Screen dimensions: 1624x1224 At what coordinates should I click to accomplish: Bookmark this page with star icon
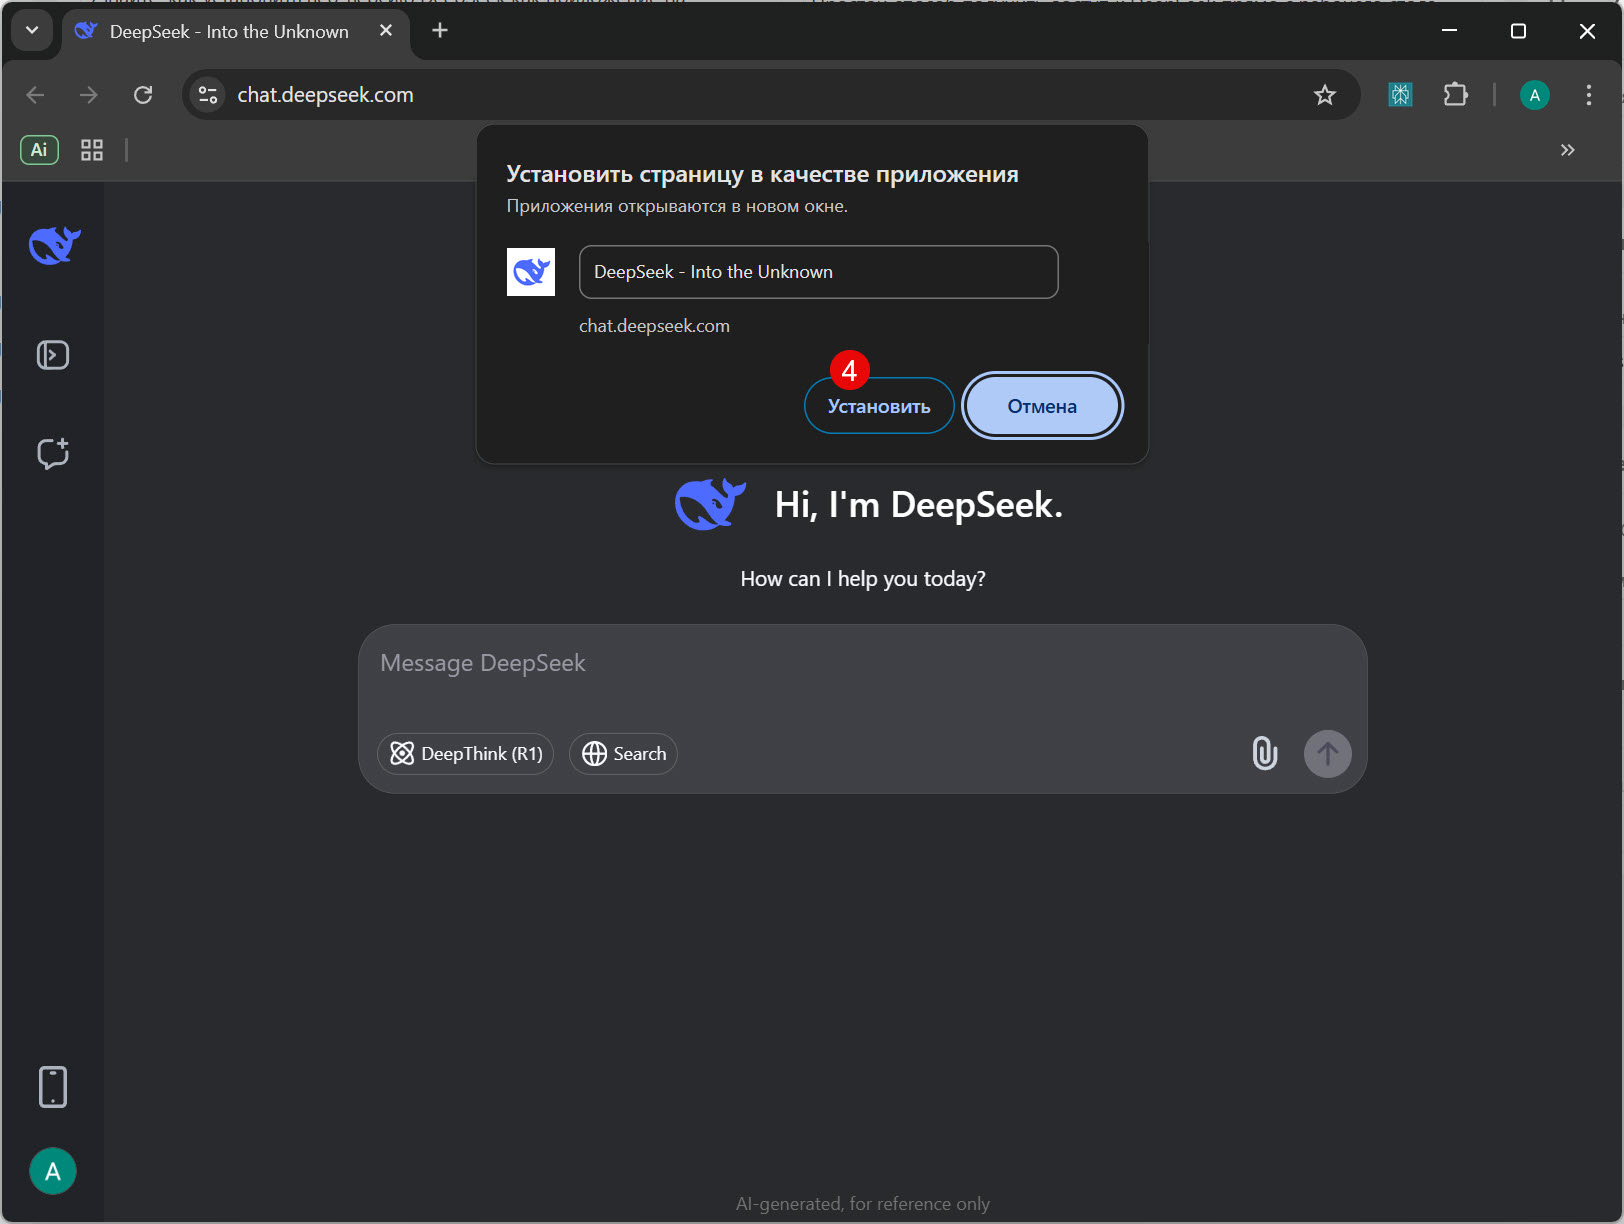pos(1325,95)
